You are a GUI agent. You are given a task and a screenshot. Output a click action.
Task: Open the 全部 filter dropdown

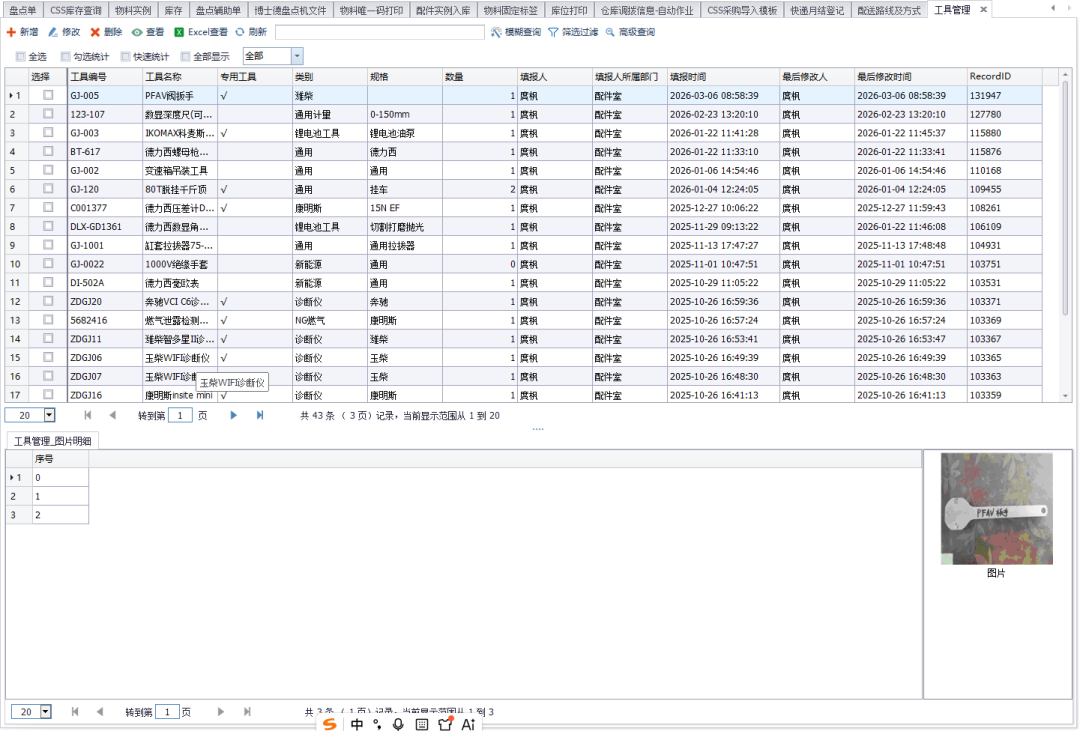[x=297, y=56]
